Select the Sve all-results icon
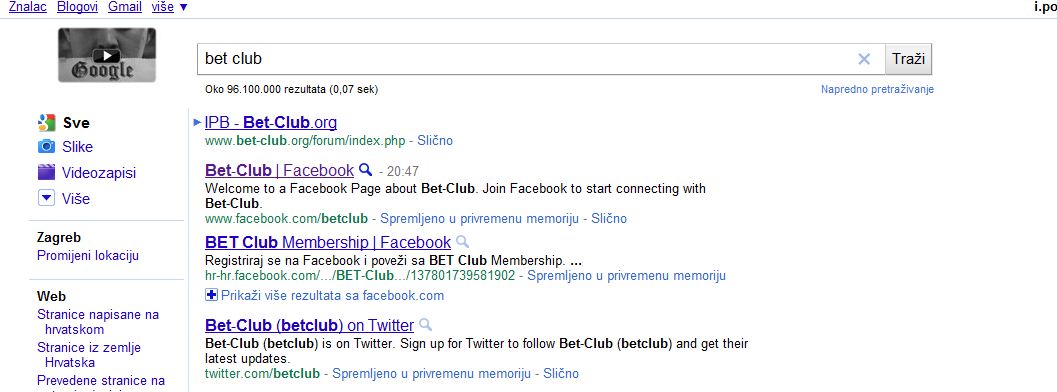The image size is (1057, 392). (x=47, y=123)
